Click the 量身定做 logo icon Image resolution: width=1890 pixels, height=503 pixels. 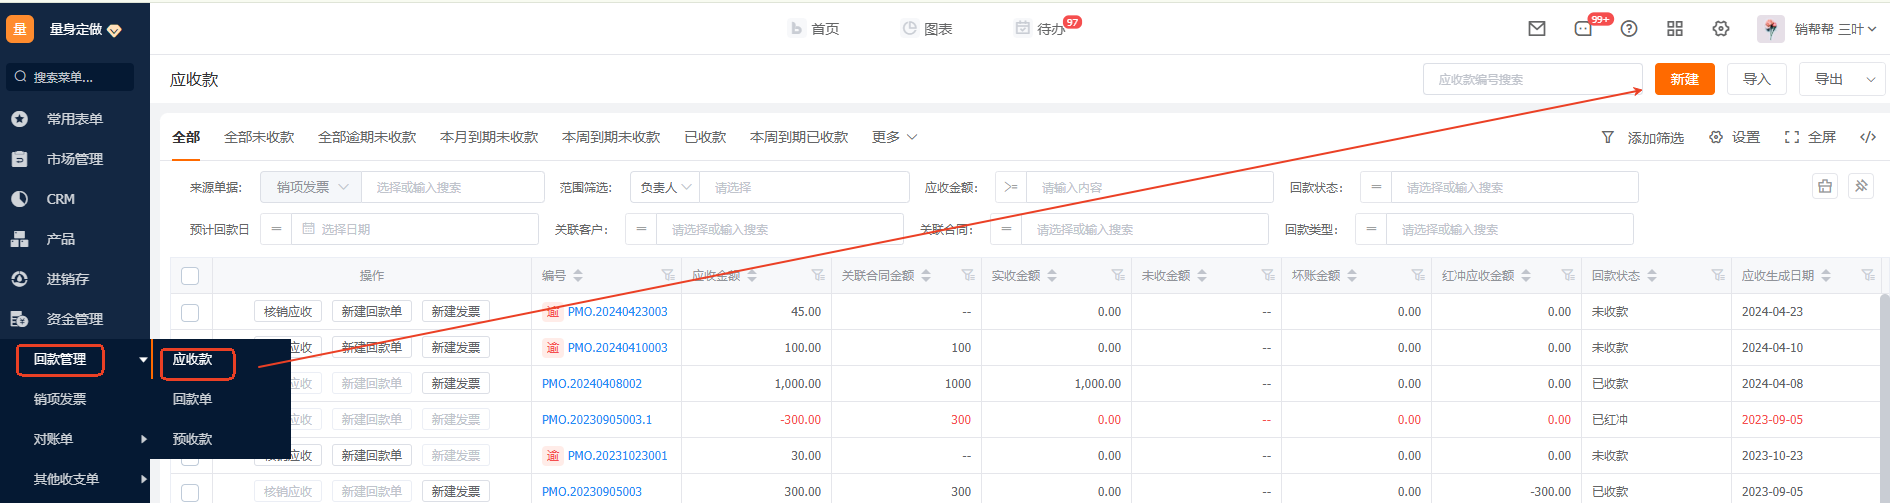coord(20,29)
